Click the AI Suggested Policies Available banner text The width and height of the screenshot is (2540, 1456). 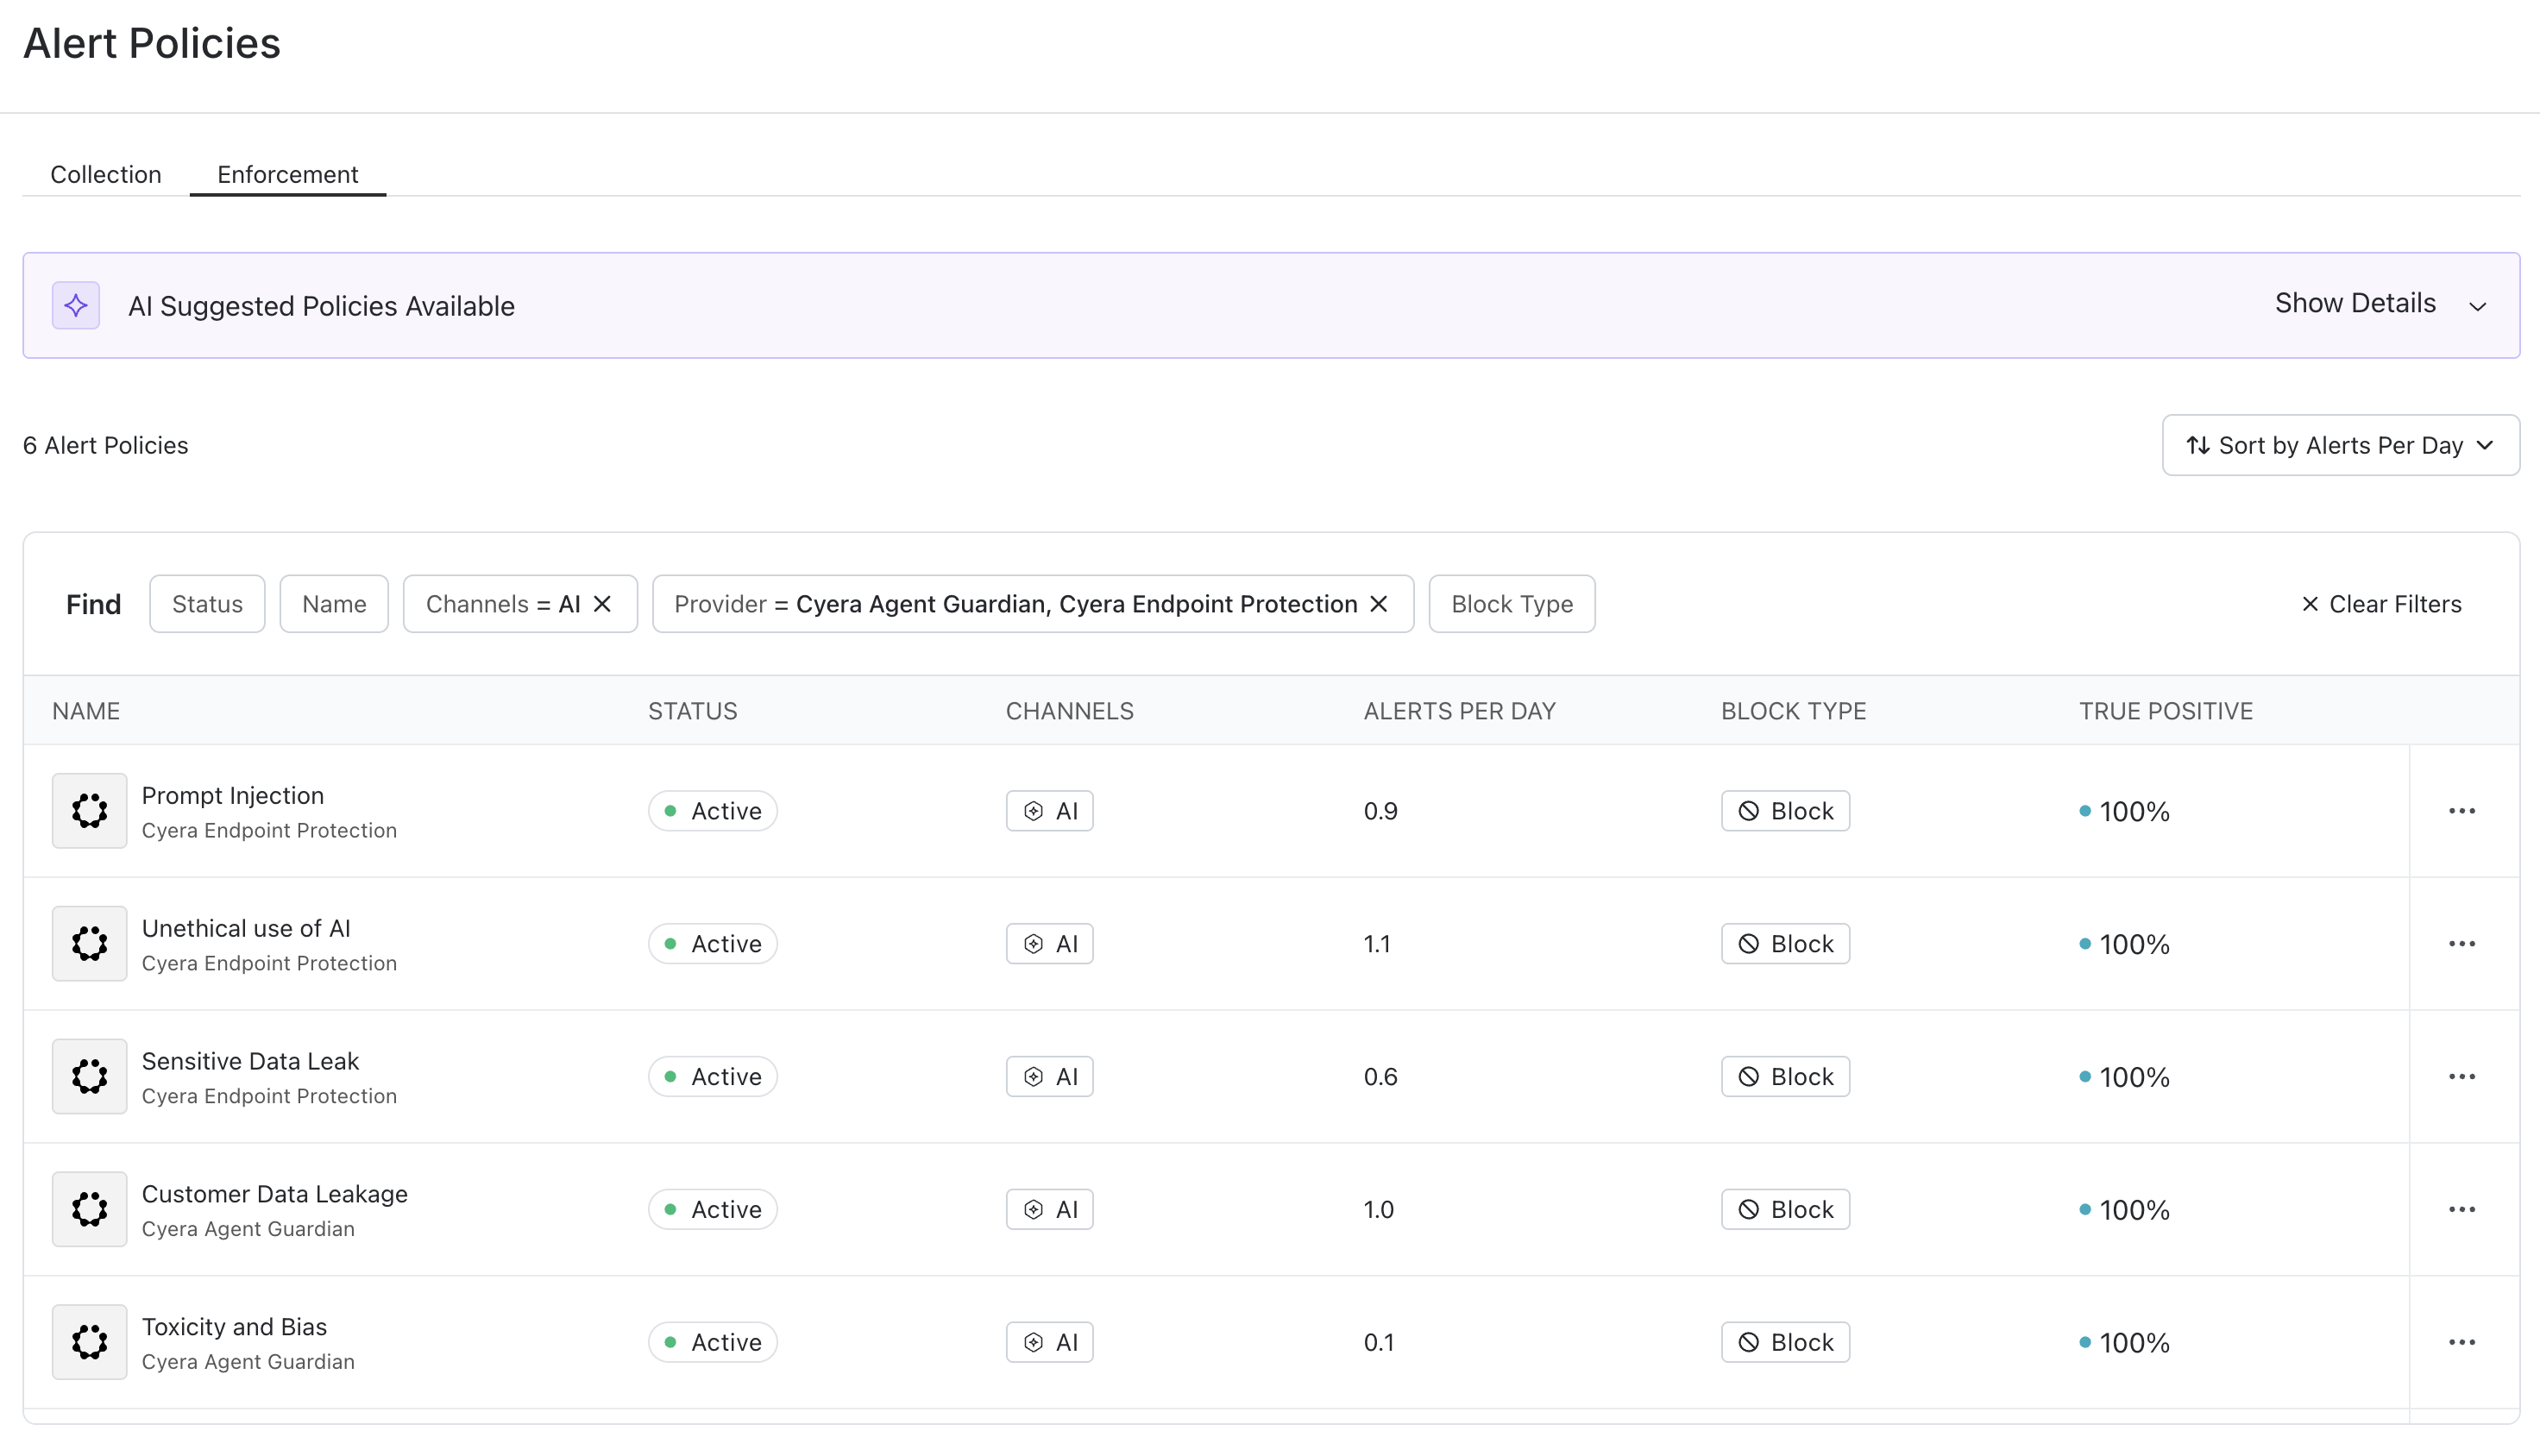point(321,306)
